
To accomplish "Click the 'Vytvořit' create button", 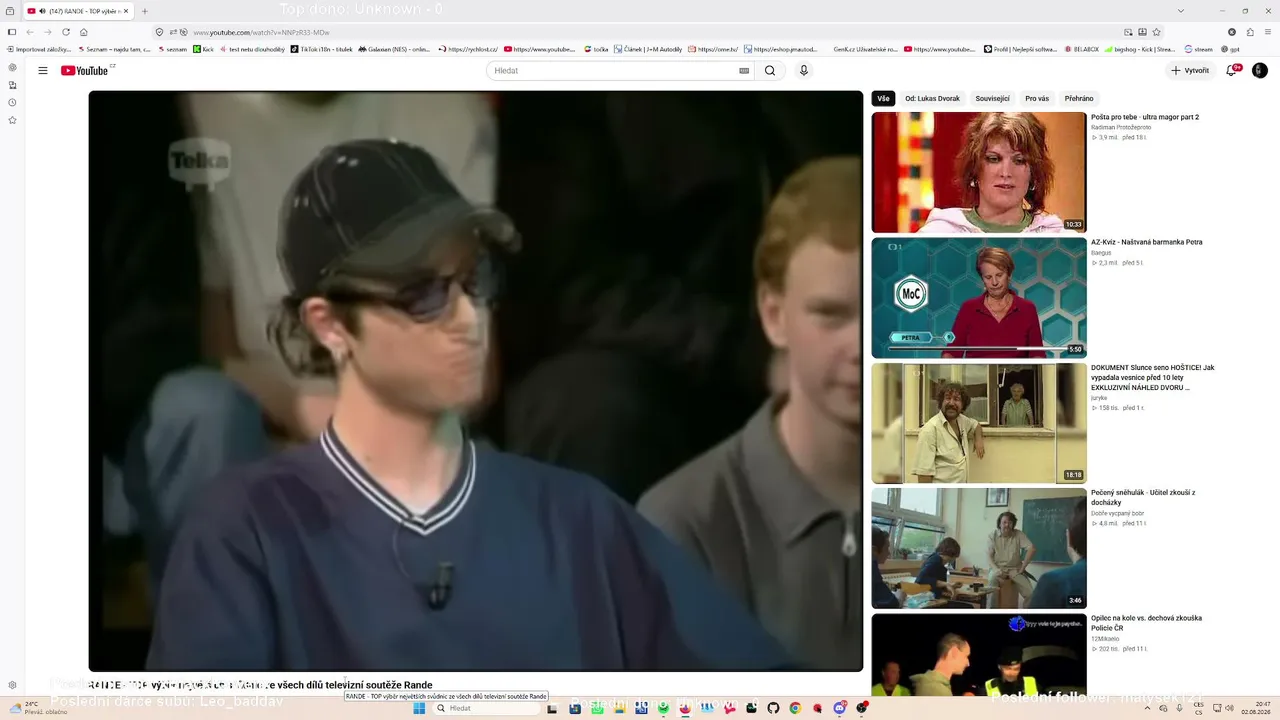I will (x=1190, y=71).
